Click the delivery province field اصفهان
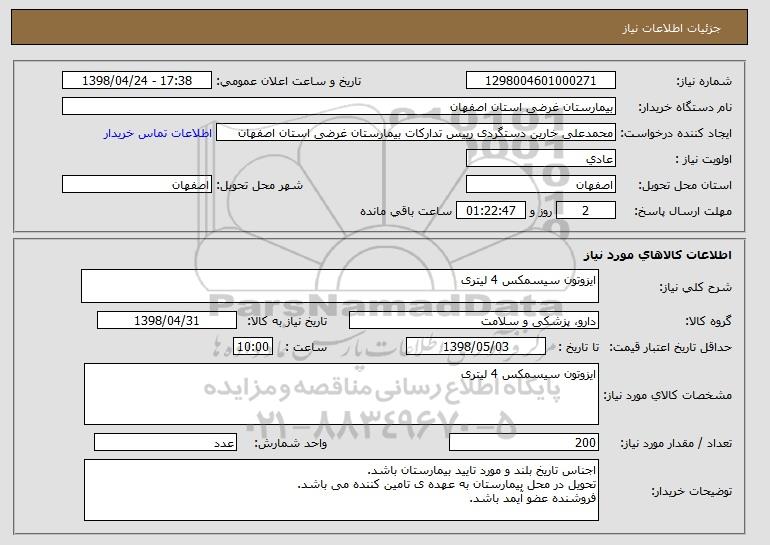Viewport: 770px width, 545px height. (541, 185)
